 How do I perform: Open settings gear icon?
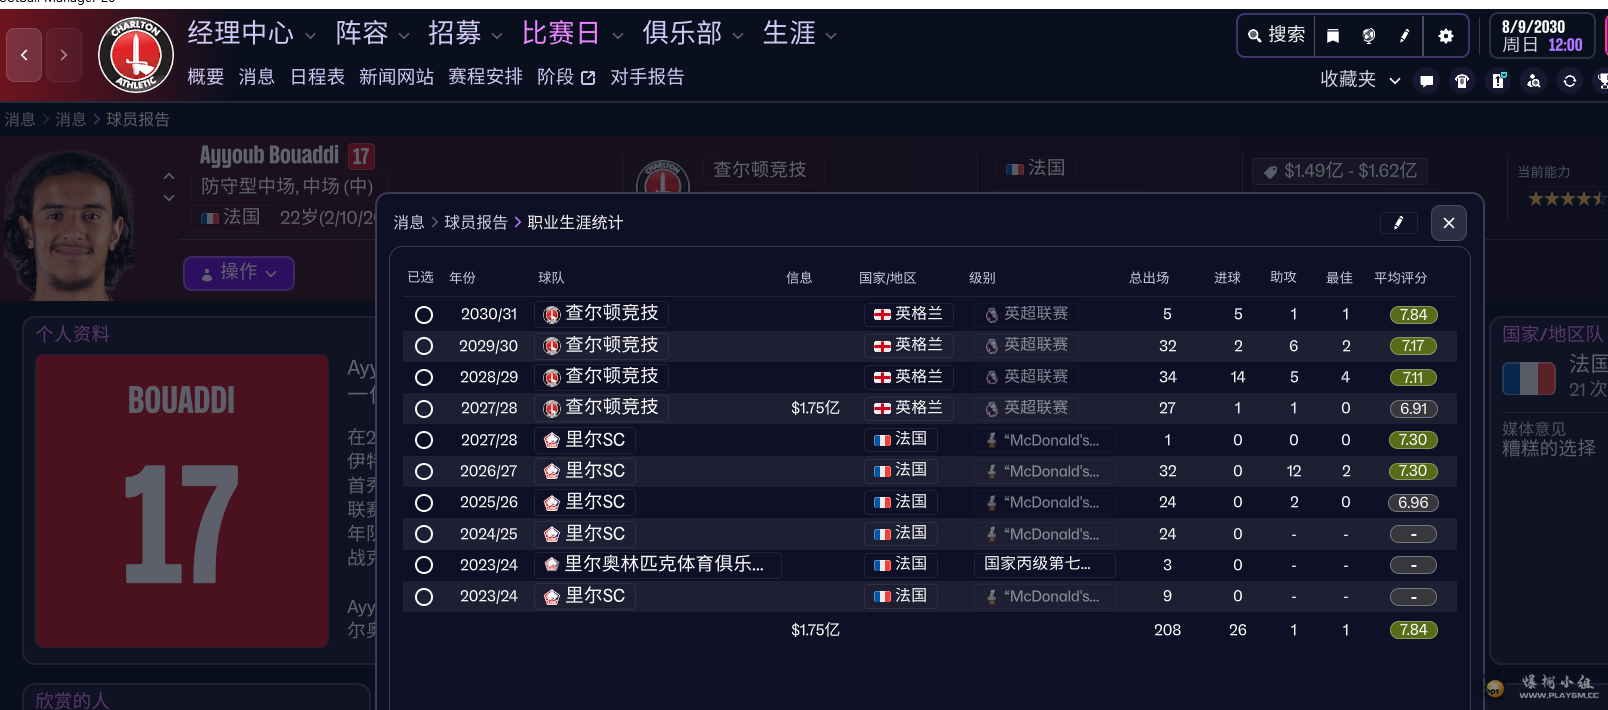click(1446, 36)
